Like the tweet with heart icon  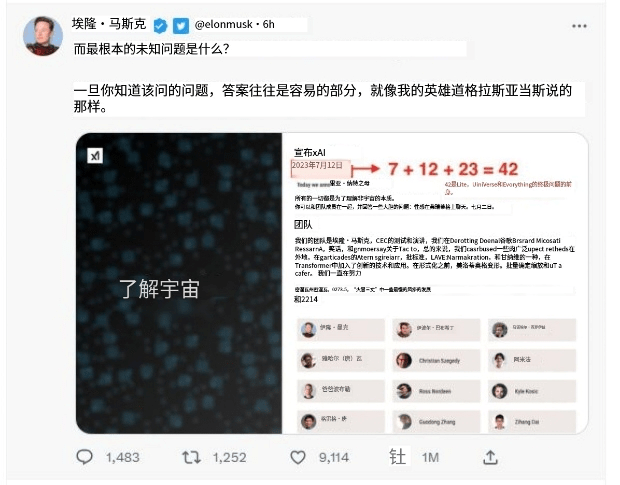pos(297,457)
